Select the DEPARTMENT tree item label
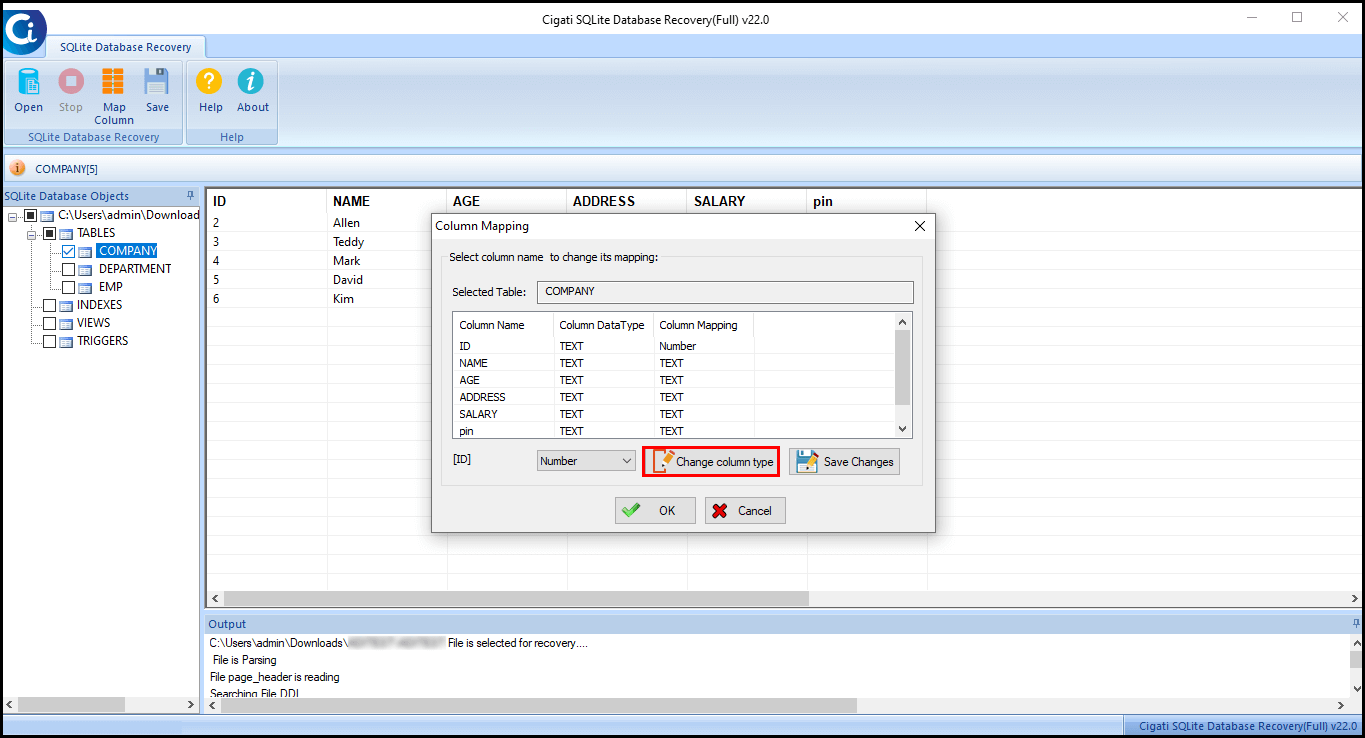The height and width of the screenshot is (738, 1365). [135, 269]
